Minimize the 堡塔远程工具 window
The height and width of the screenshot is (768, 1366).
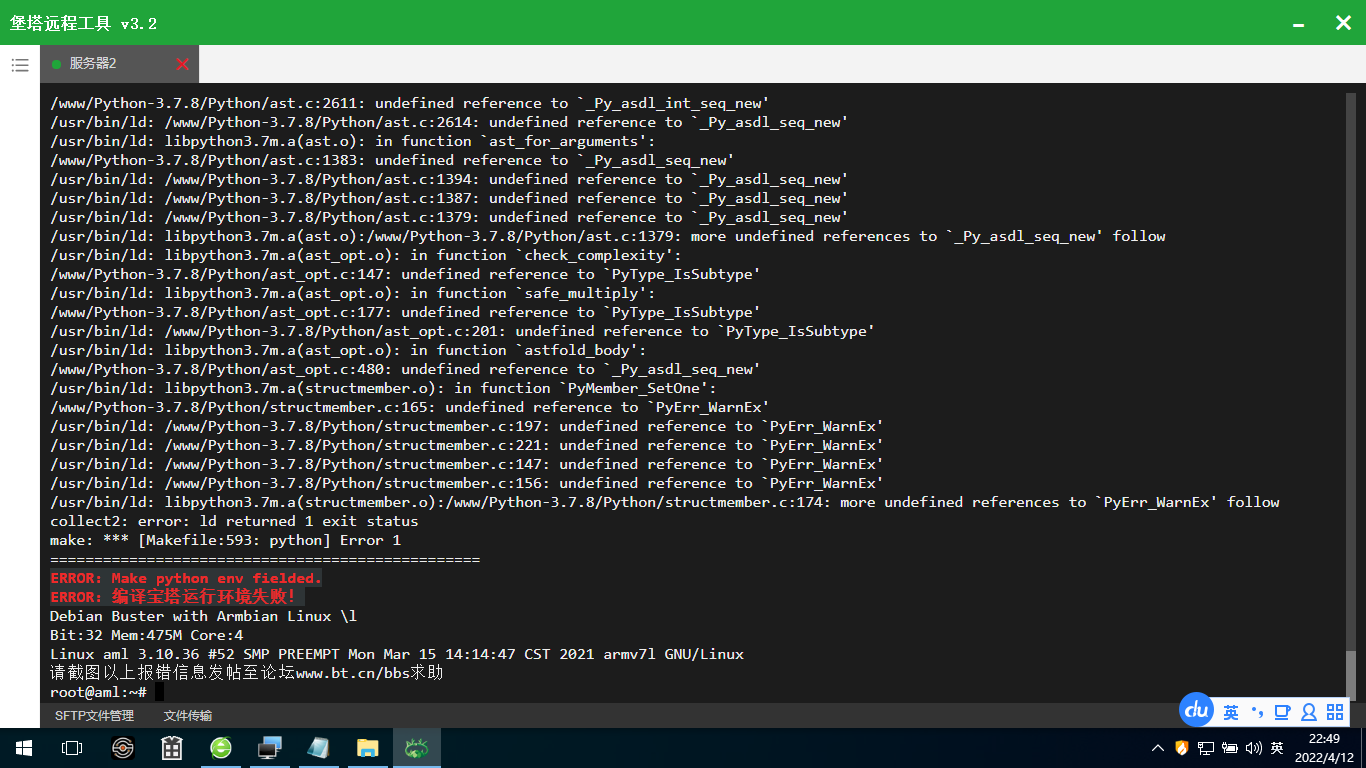[1298, 24]
